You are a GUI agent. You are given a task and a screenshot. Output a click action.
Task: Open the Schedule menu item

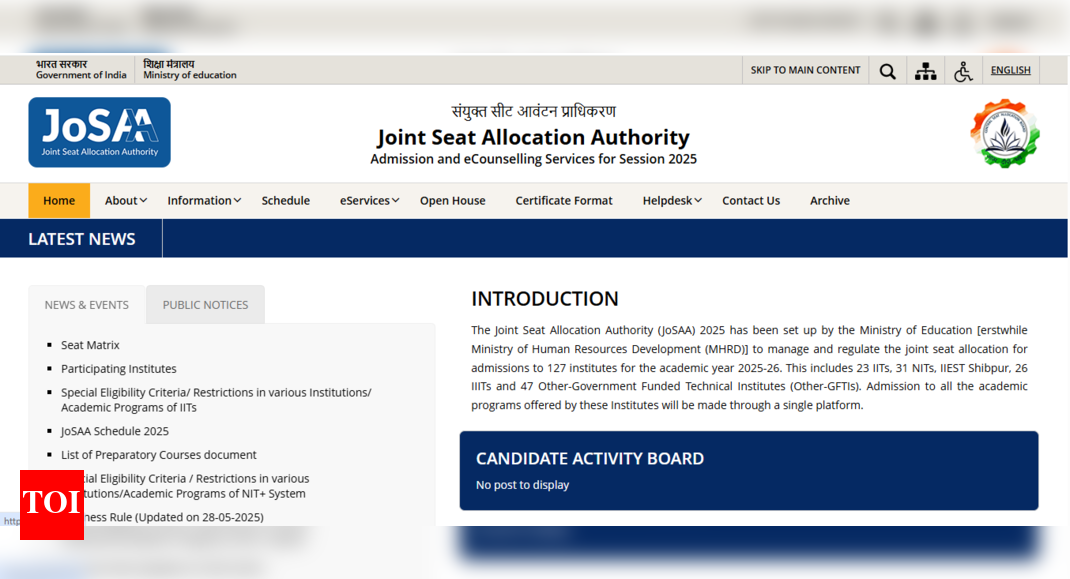286,201
